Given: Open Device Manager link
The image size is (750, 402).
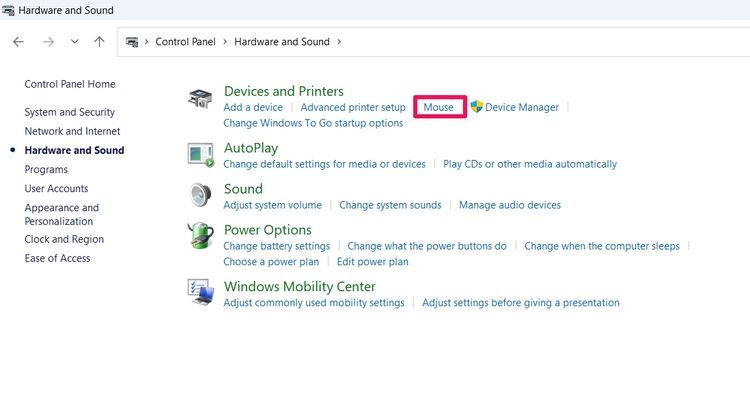Looking at the screenshot, I should click(522, 107).
